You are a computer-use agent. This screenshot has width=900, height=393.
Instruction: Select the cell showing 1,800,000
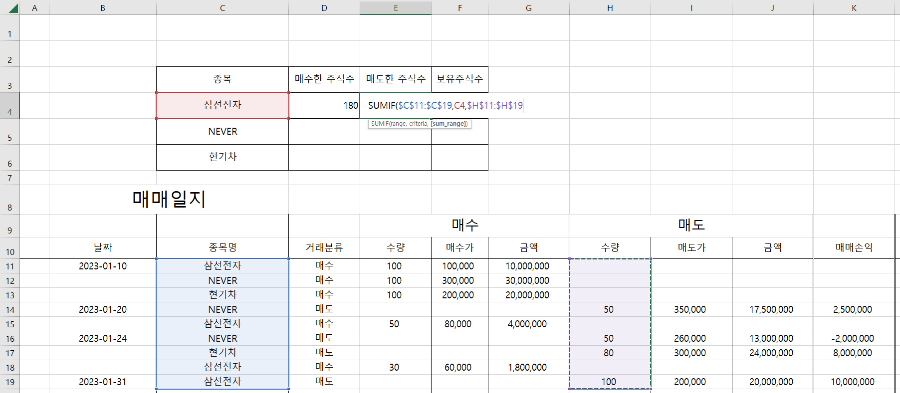(529, 367)
